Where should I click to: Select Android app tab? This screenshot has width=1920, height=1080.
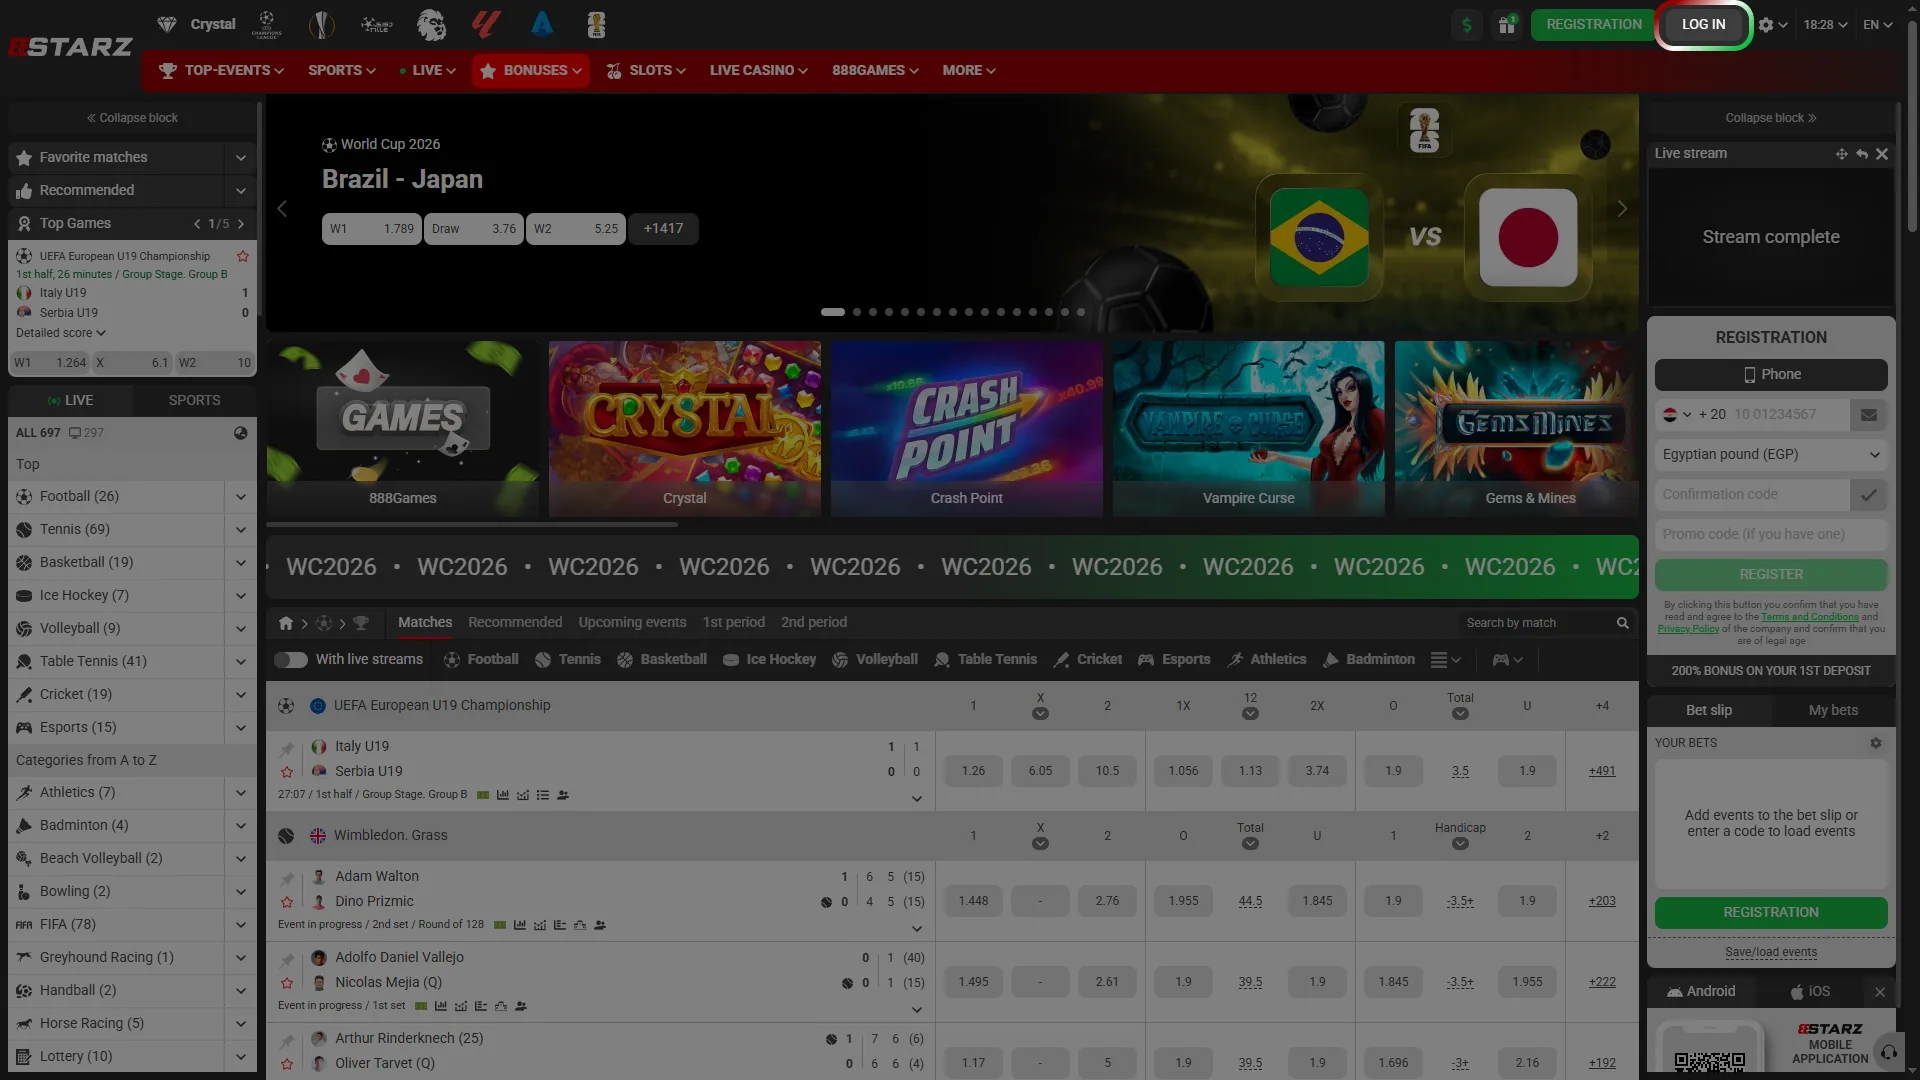pyautogui.click(x=1701, y=992)
